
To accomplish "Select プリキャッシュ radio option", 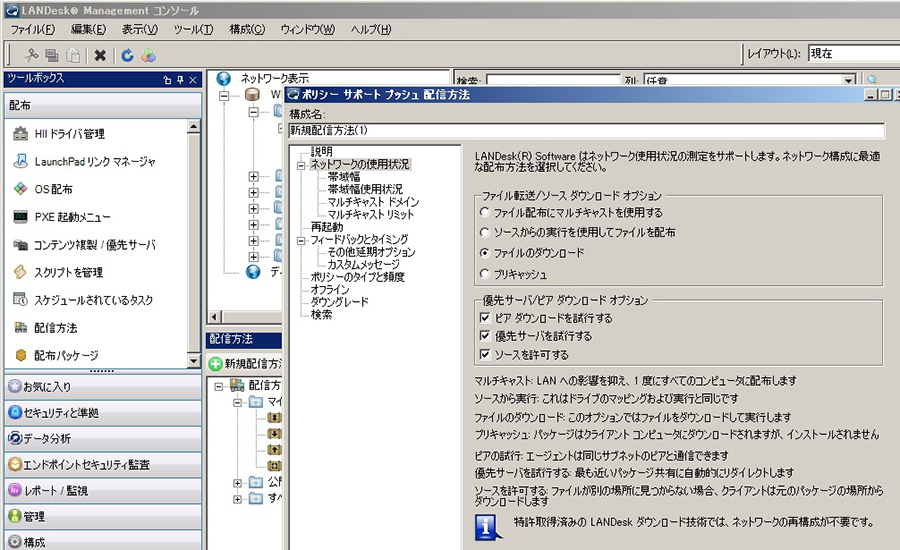I will point(485,273).
